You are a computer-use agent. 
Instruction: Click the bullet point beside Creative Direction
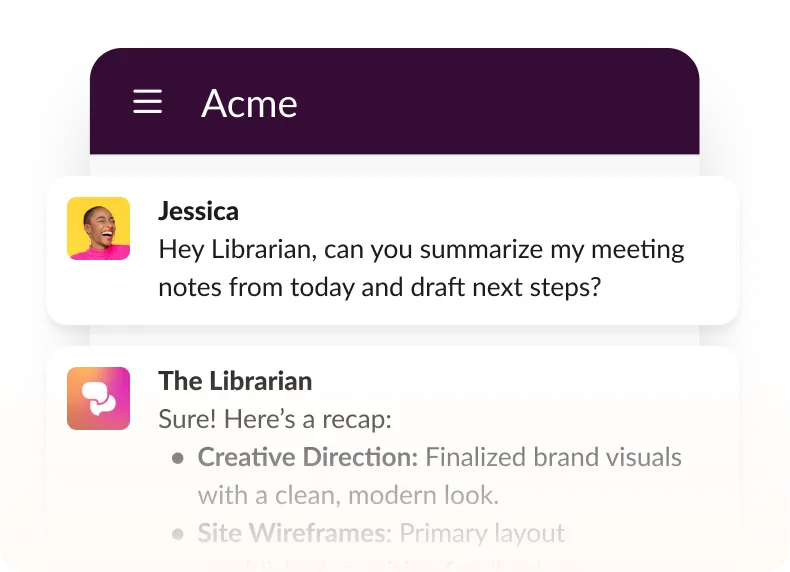(x=178, y=458)
